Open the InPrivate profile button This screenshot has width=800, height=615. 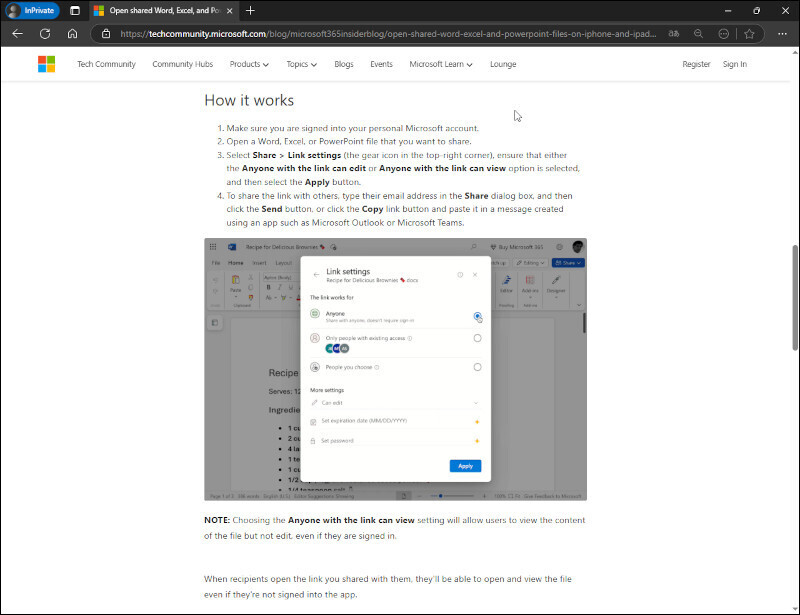click(x=32, y=10)
